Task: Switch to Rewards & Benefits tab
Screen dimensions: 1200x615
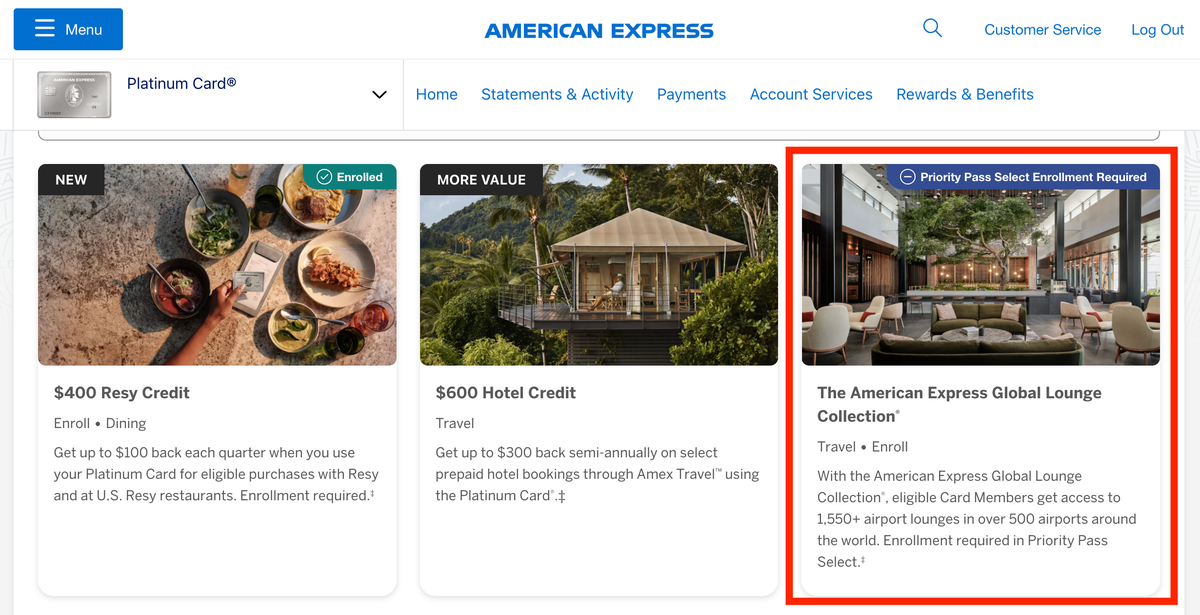Action: [x=964, y=94]
